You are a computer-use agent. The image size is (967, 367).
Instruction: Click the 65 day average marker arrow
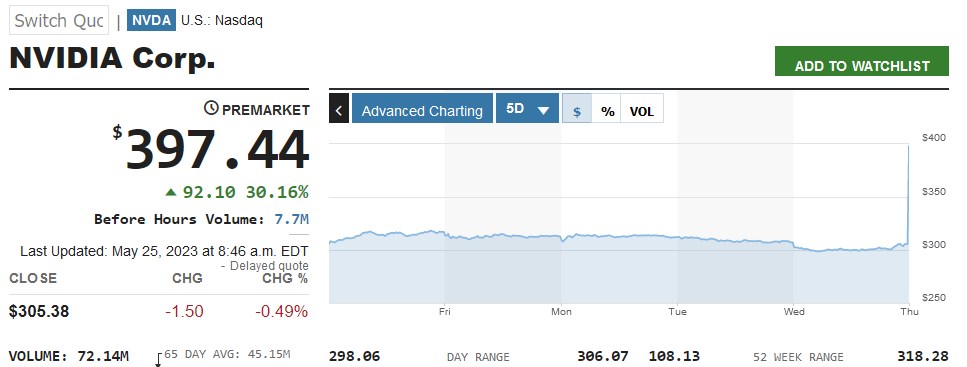point(158,360)
